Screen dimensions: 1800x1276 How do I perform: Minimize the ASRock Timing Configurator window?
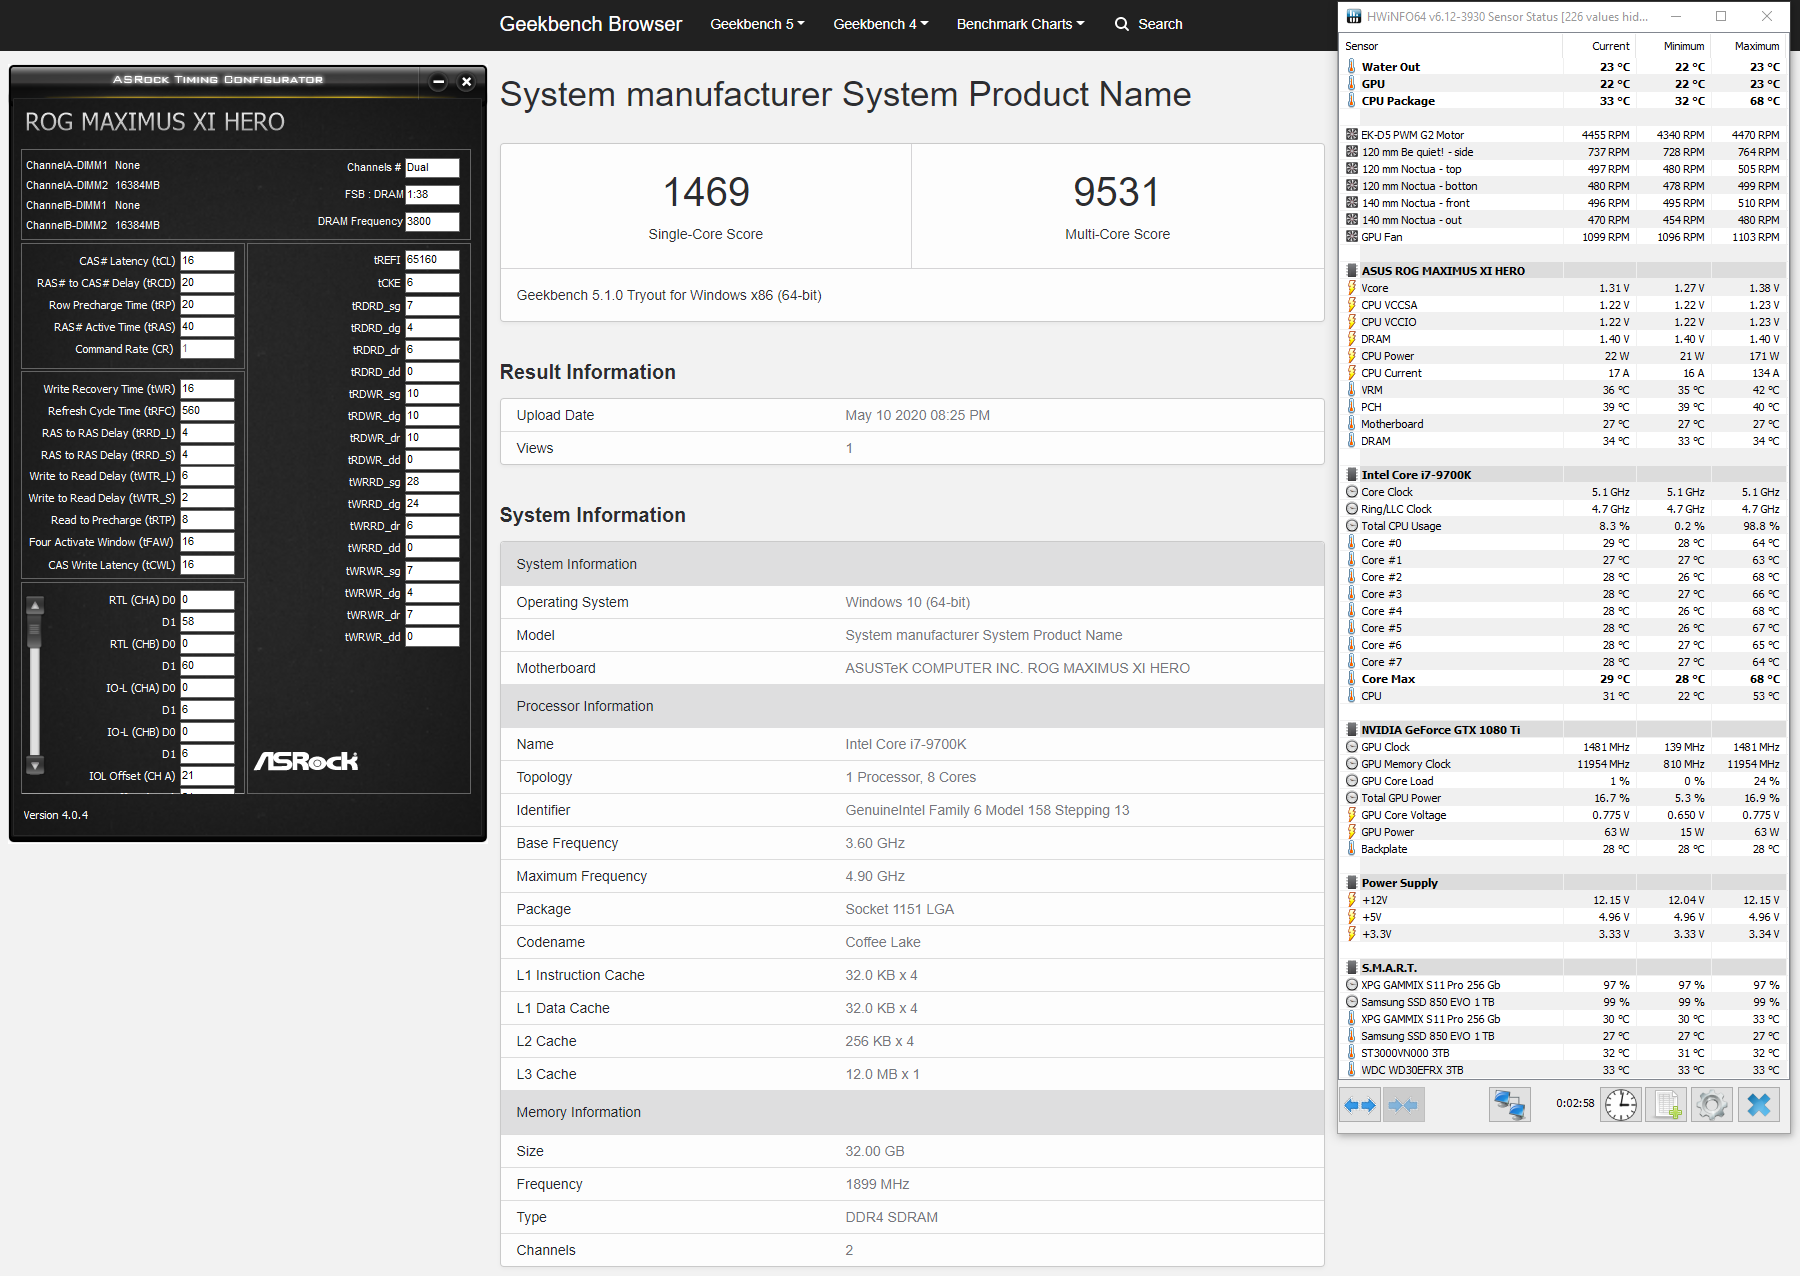(x=438, y=82)
